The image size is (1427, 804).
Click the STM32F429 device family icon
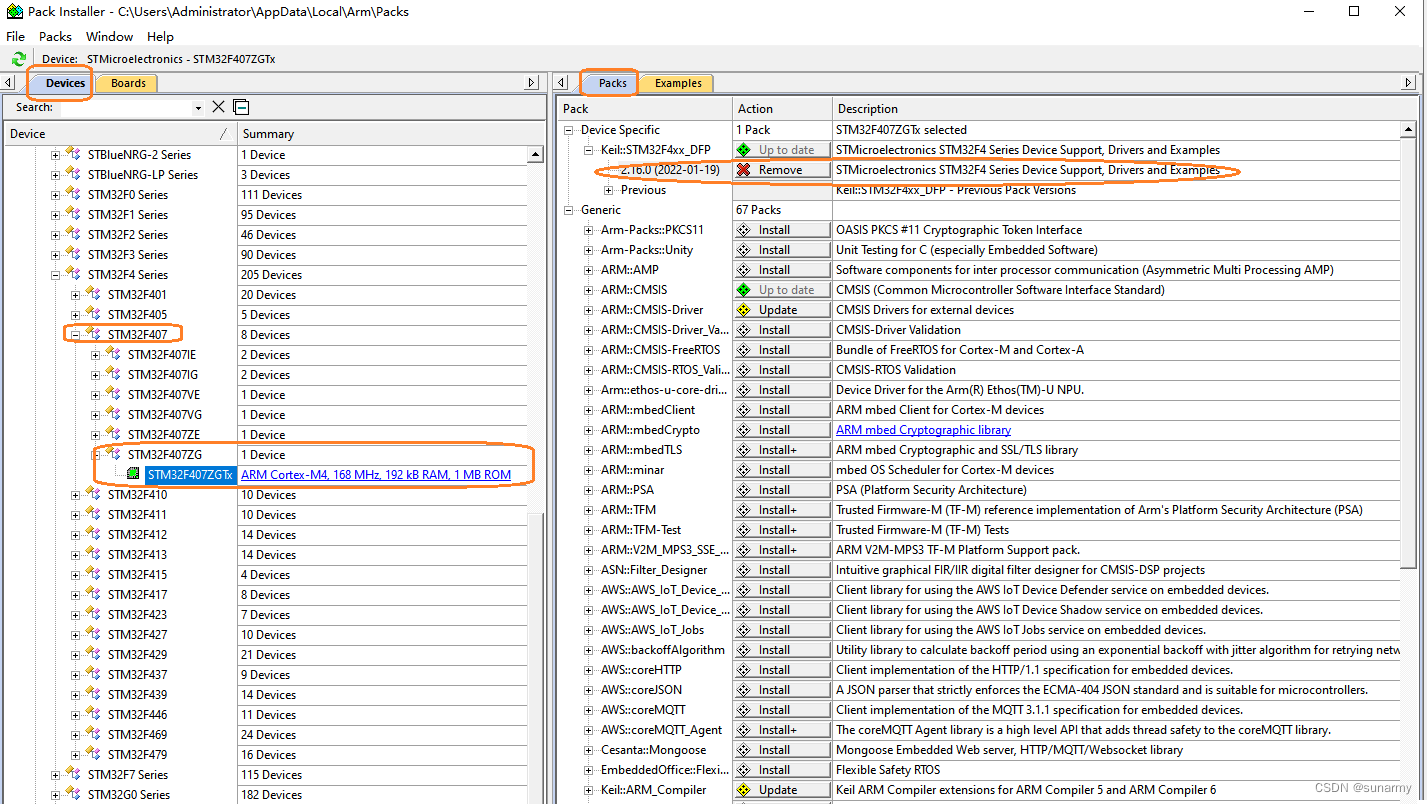94,654
